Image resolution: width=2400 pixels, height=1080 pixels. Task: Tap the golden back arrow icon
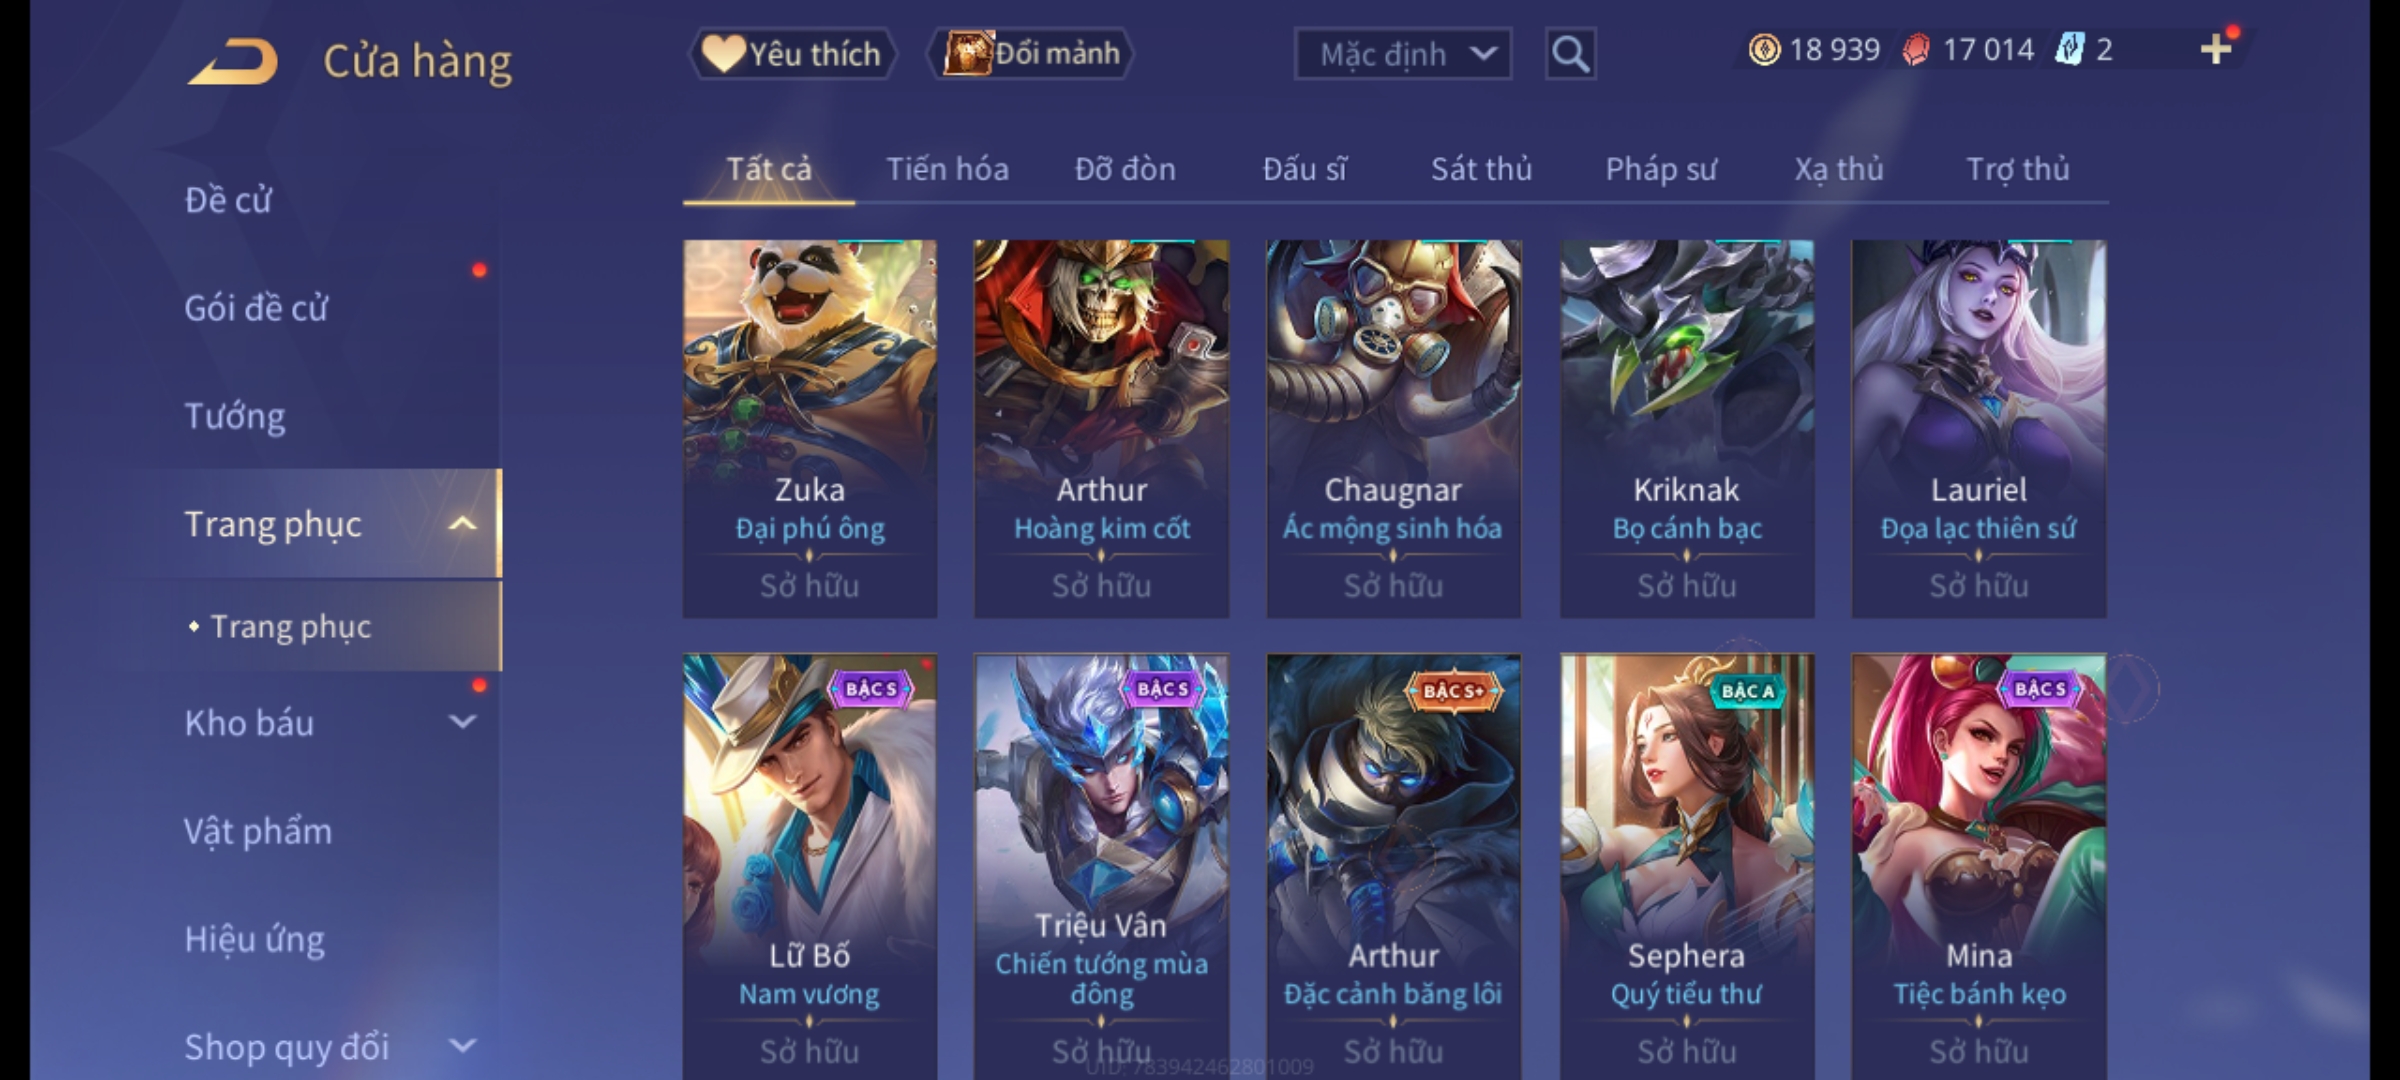pos(232,61)
